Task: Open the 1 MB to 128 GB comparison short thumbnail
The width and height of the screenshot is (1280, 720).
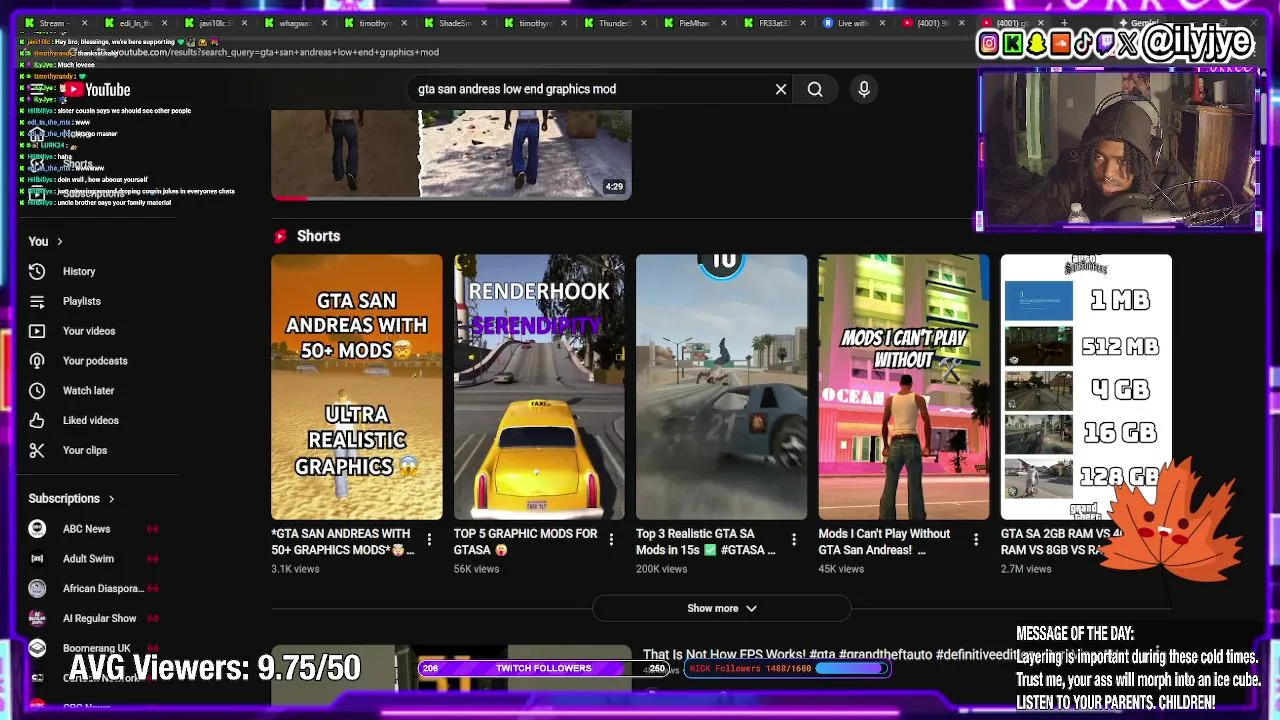Action: 1086,387
